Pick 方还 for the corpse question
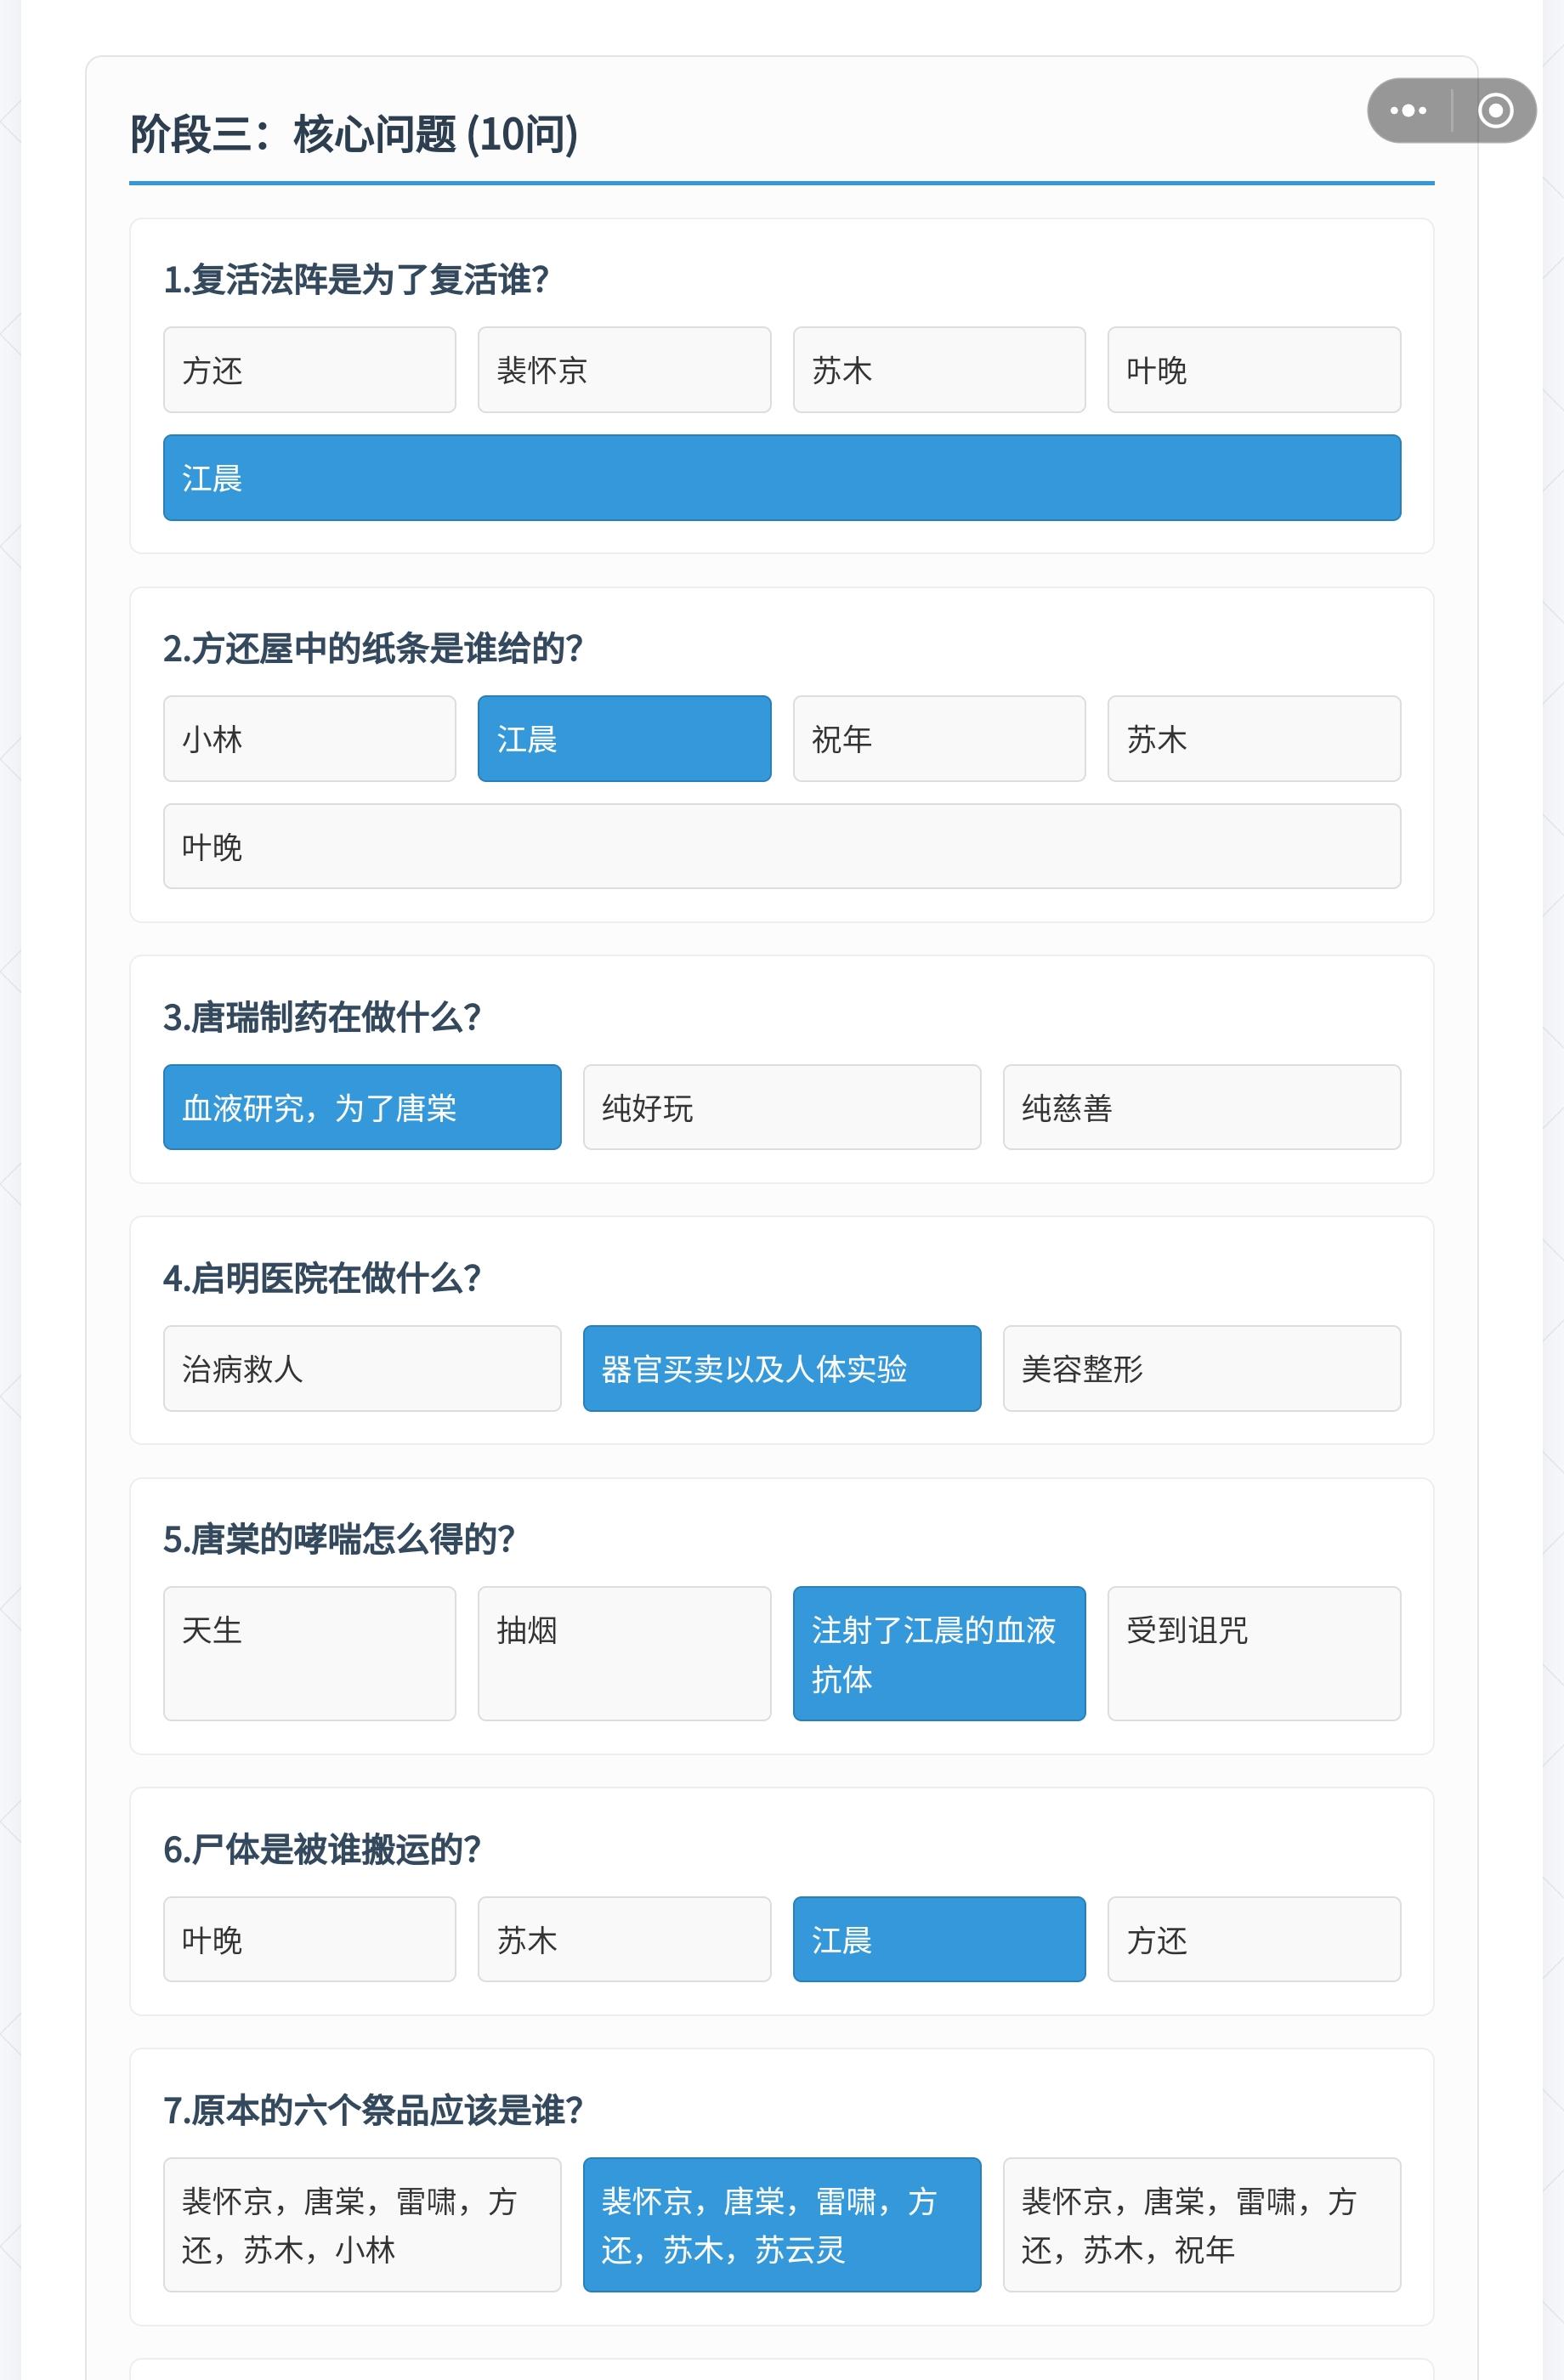Image resolution: width=1564 pixels, height=2380 pixels. [x=1253, y=1940]
